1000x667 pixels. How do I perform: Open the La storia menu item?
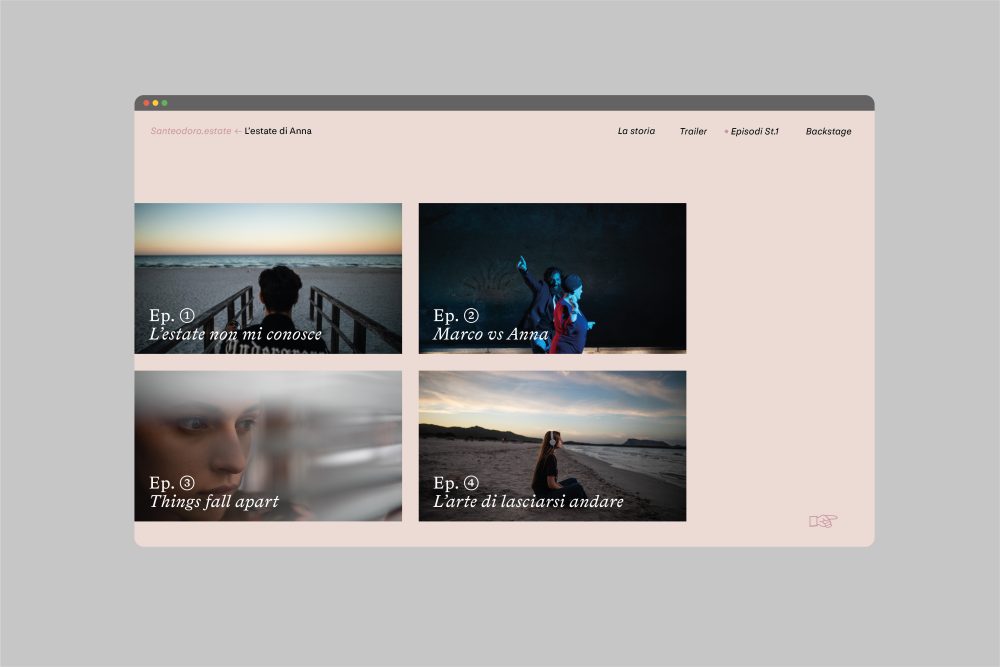point(636,131)
